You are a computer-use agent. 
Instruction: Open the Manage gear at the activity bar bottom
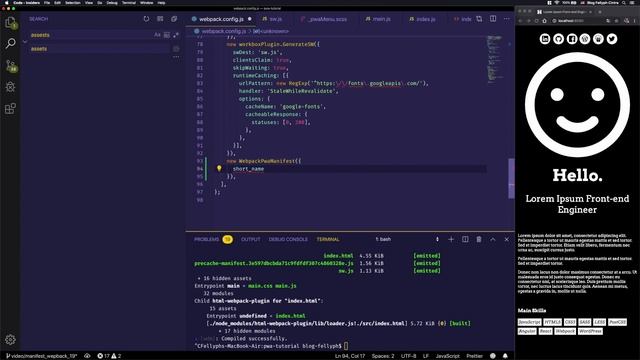pos(10,339)
